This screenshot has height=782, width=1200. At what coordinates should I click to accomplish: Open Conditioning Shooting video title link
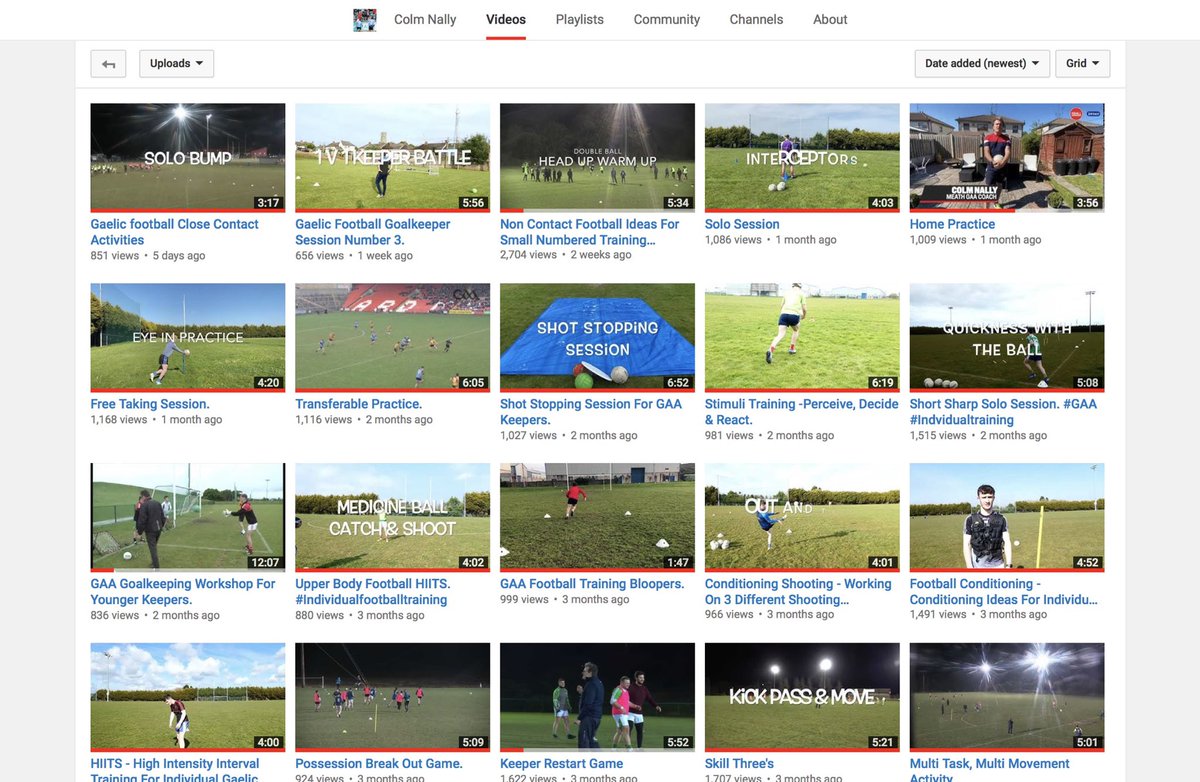(x=798, y=592)
